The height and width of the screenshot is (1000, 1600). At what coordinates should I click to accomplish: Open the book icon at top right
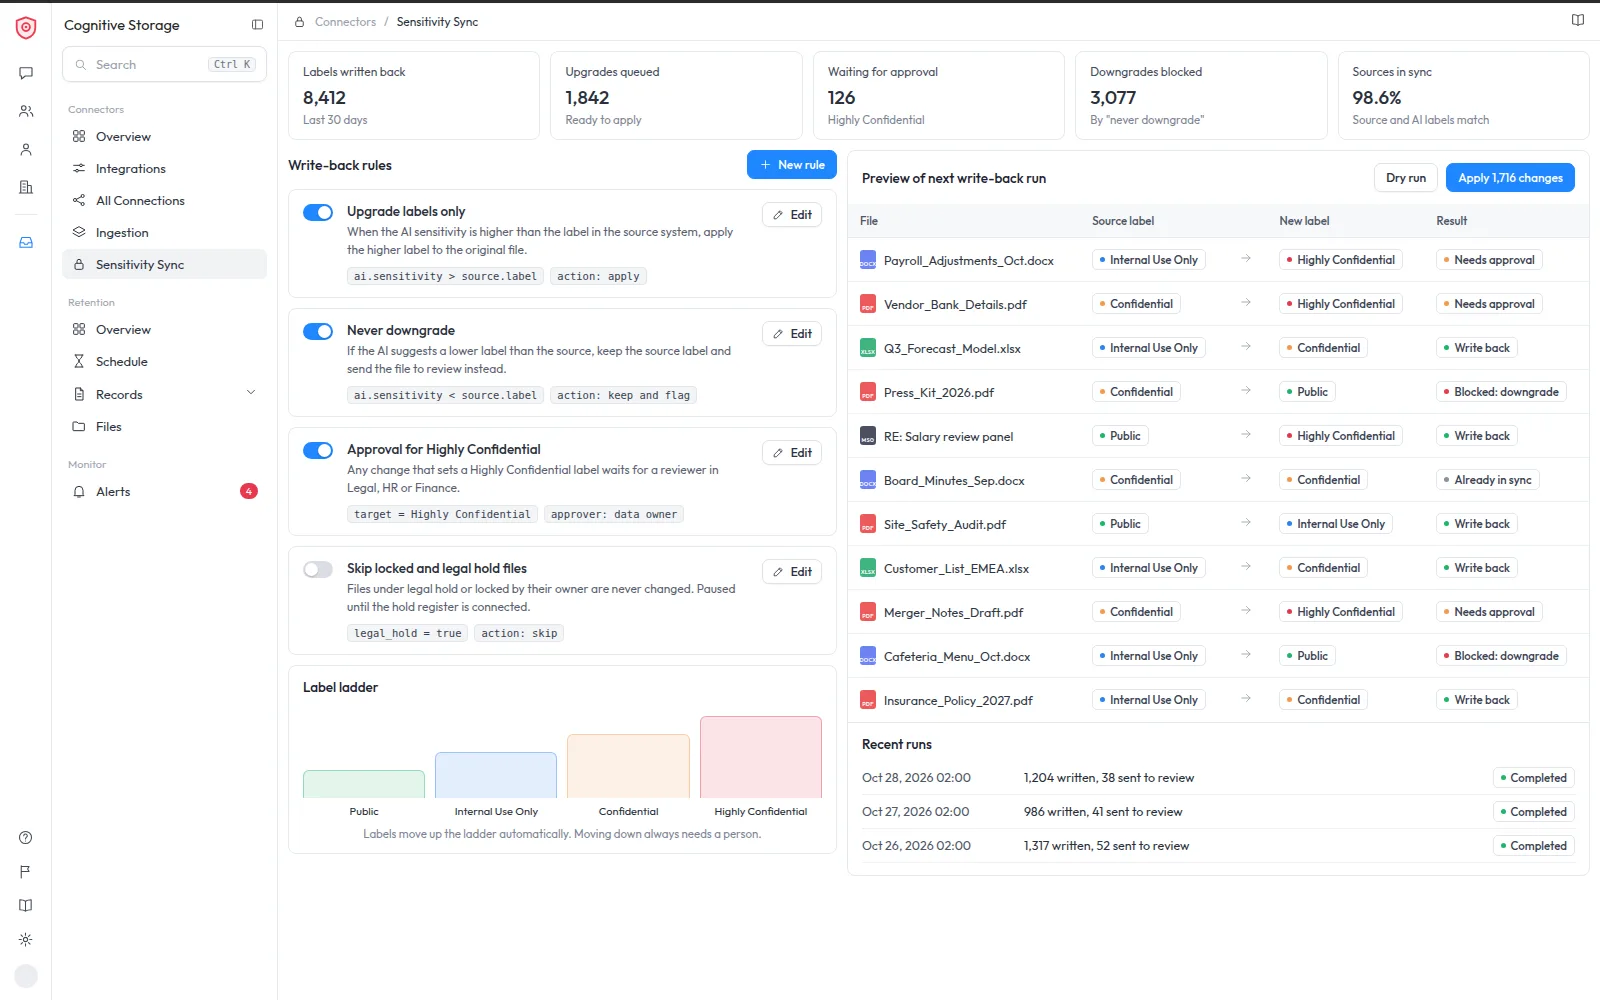pos(1578,20)
